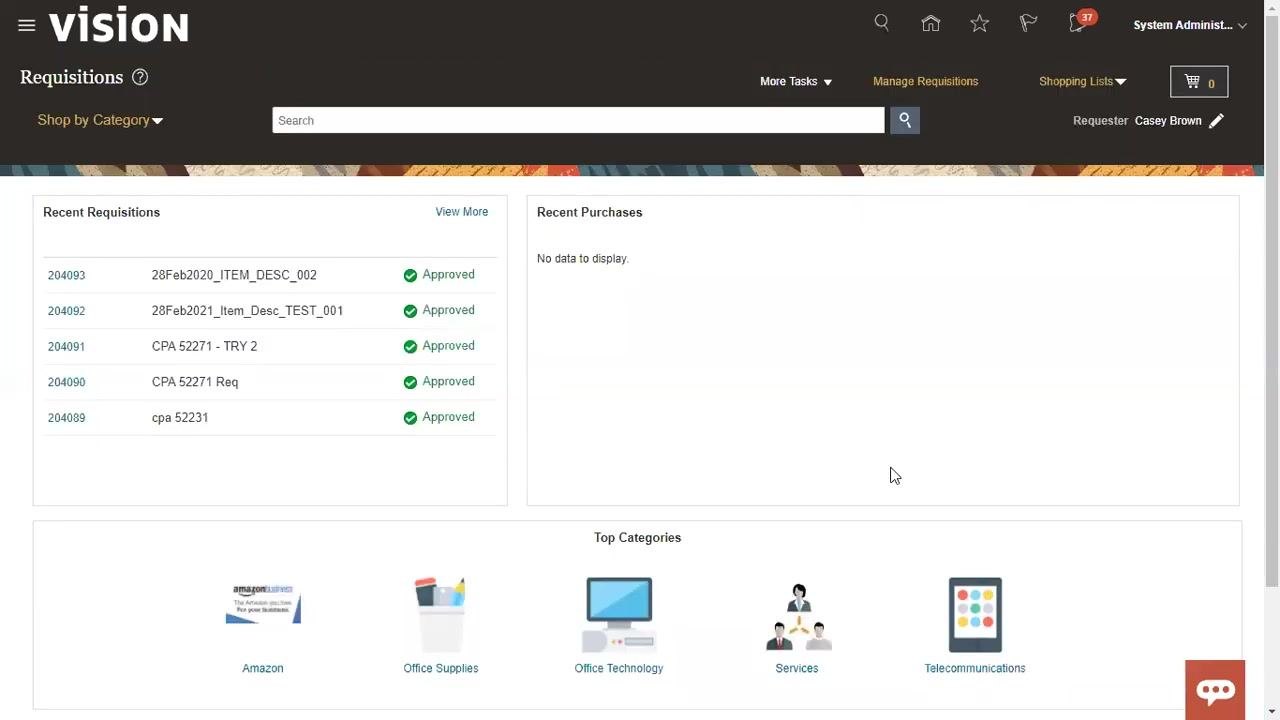Image resolution: width=1280 pixels, height=720 pixels.
Task: Open Favorites star icon
Action: point(980,24)
